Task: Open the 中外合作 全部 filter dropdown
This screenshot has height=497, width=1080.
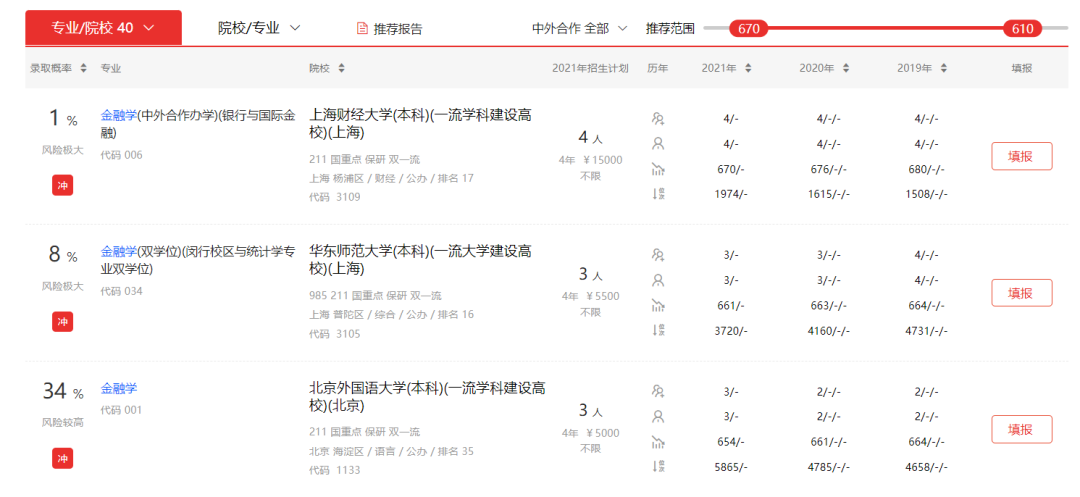Action: coord(579,28)
